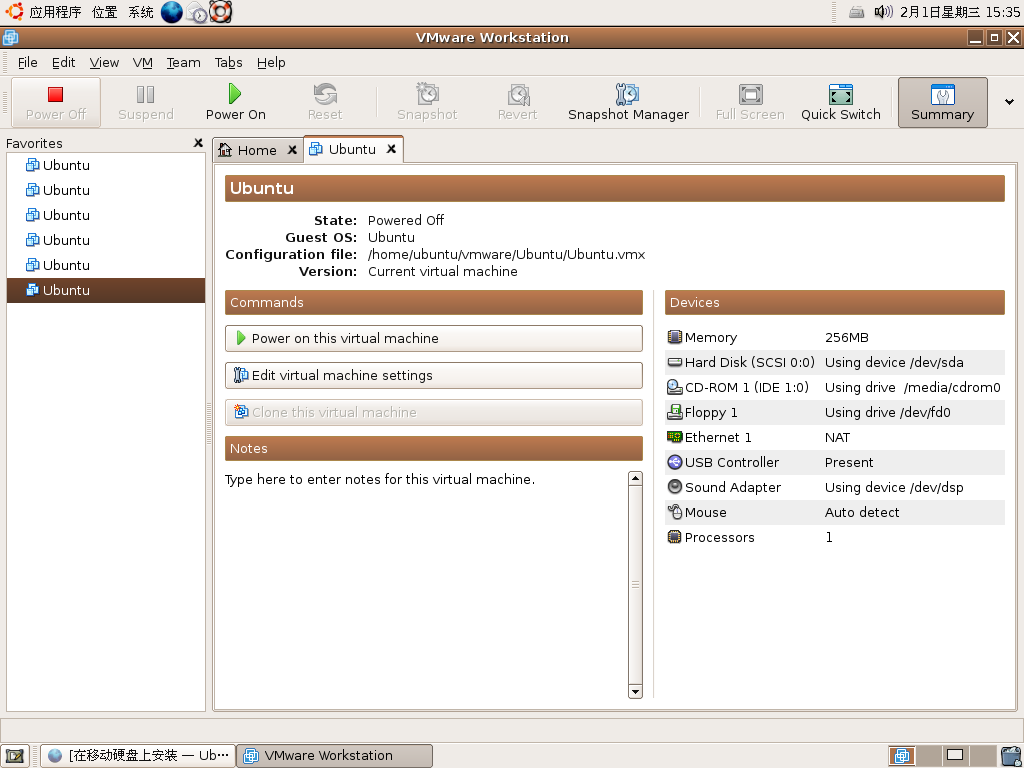
Task: Click the date and time clock
Action: coord(959,12)
